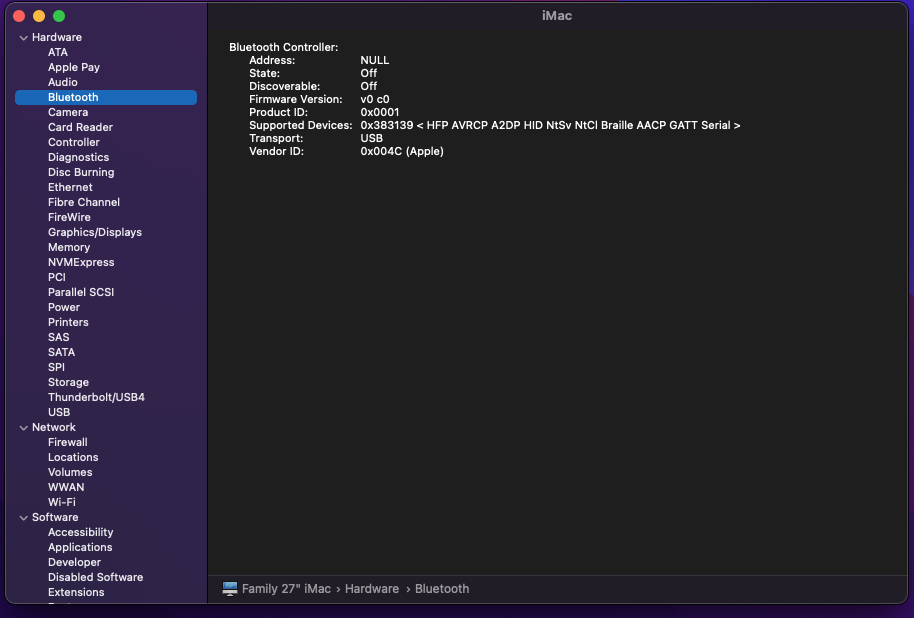Click the Address value NULL
This screenshot has height=618, width=914.
(x=375, y=60)
